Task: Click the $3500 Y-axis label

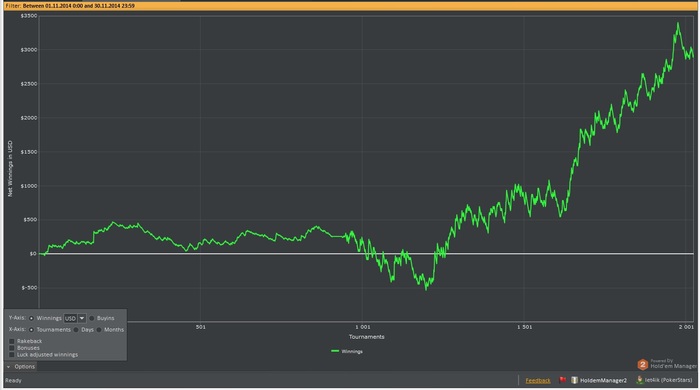Action: tap(29, 16)
